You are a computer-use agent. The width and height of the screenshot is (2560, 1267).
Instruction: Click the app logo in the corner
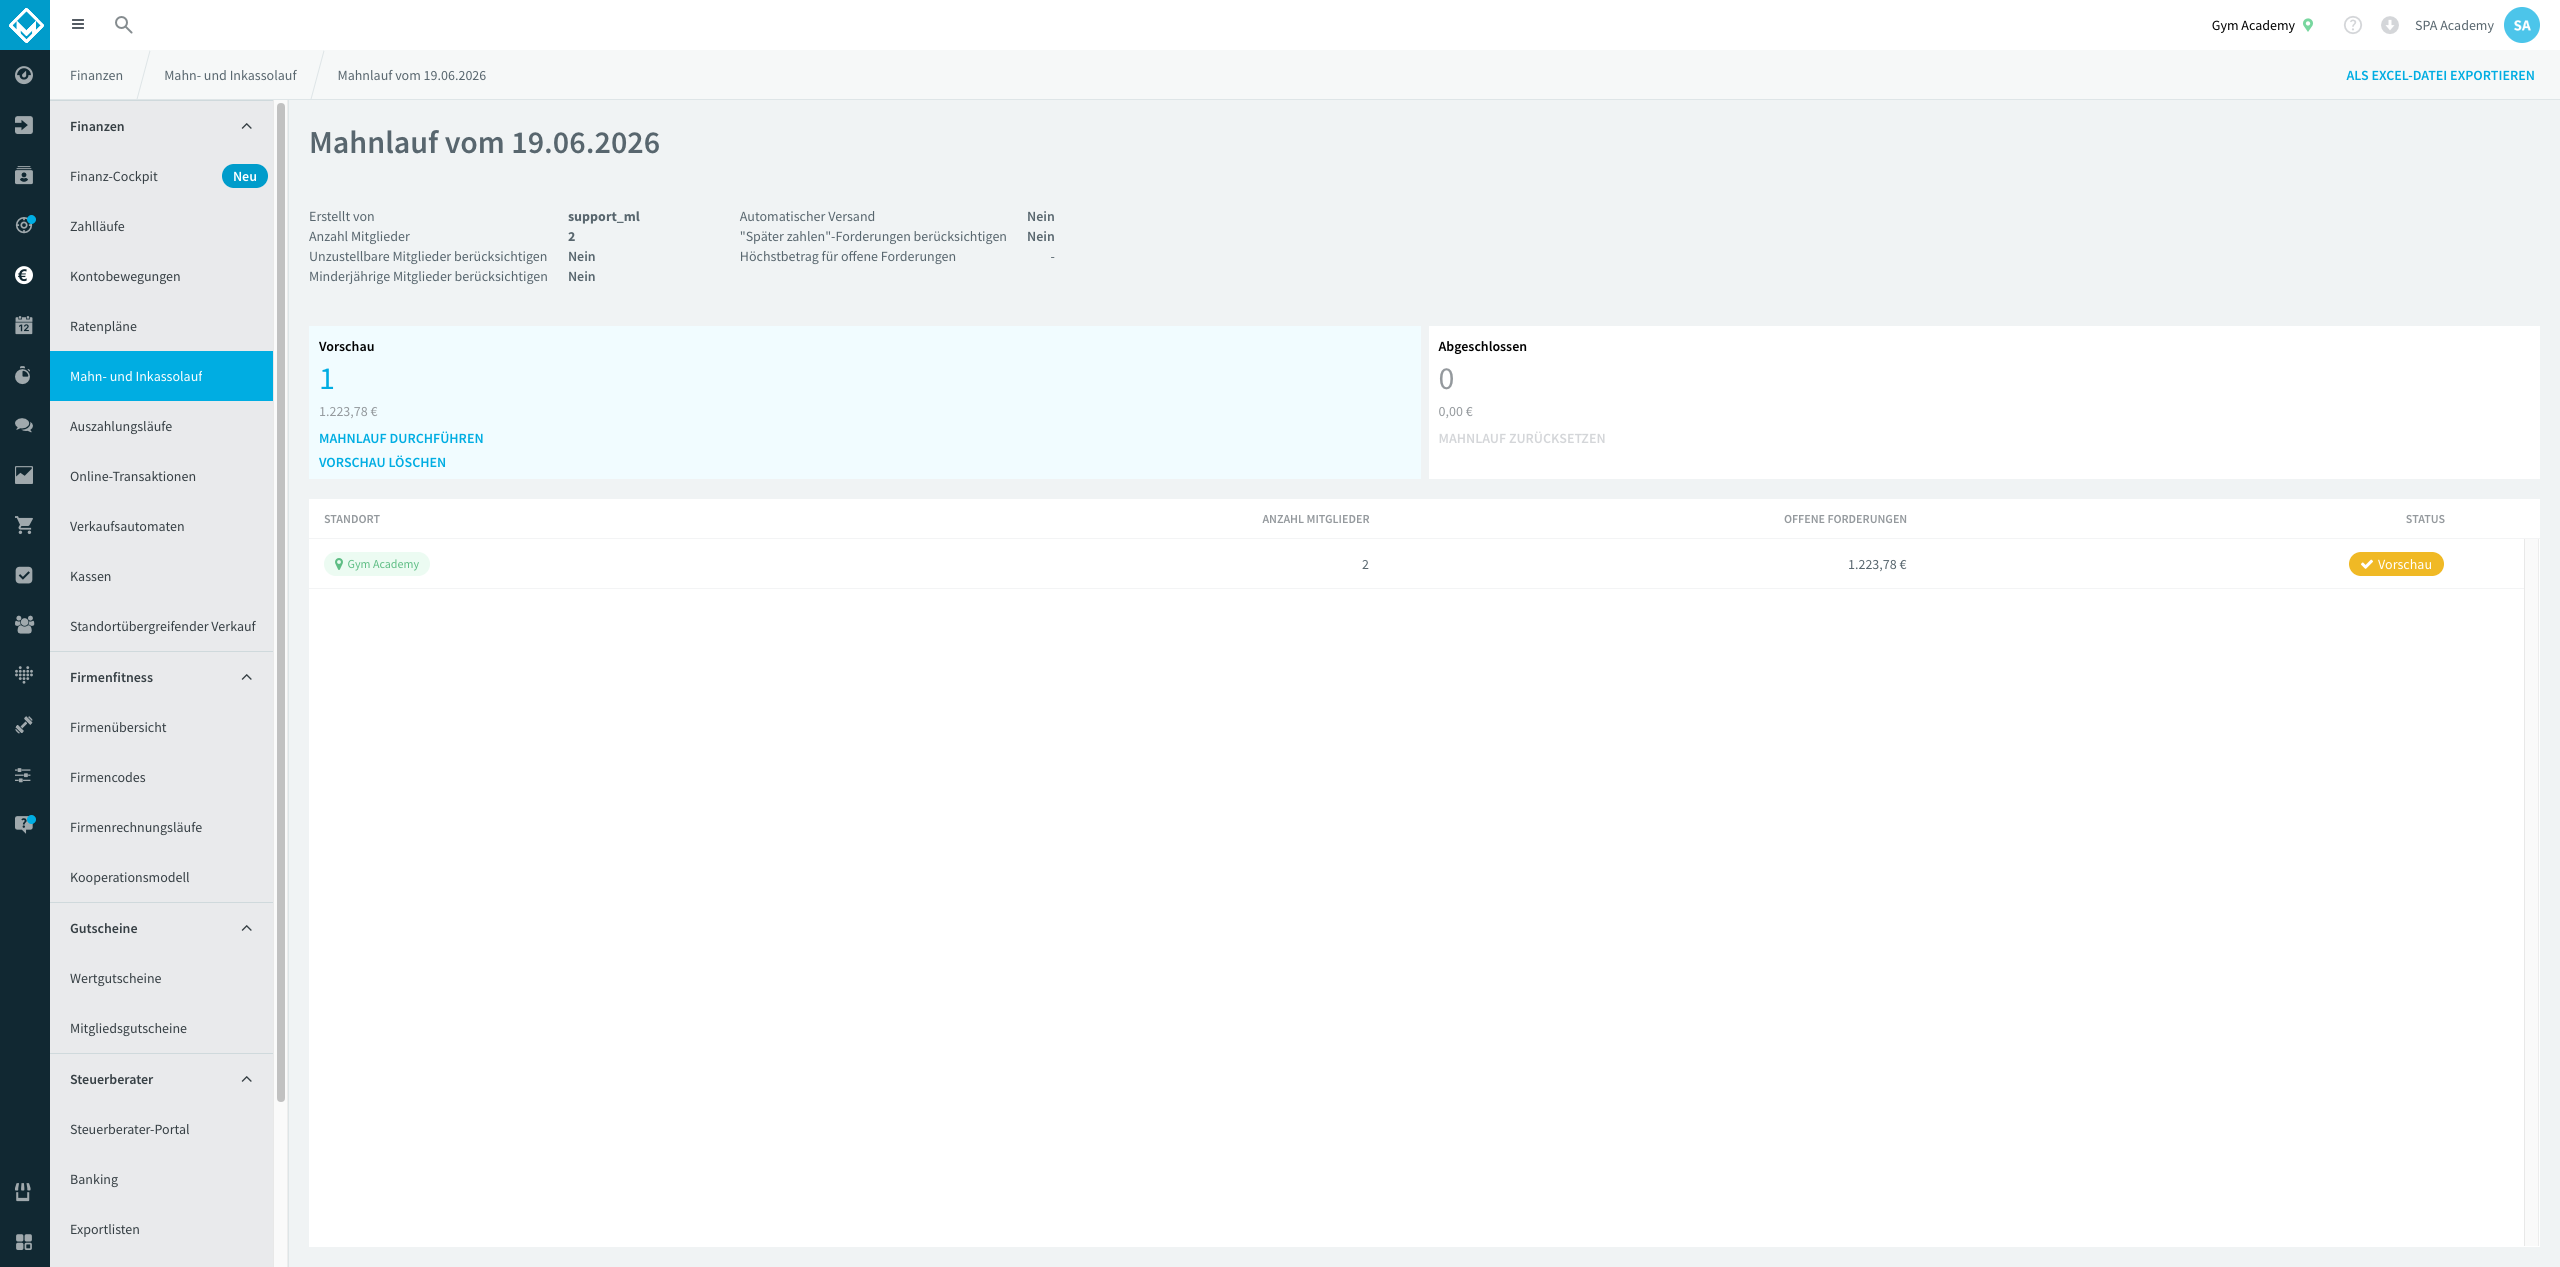pos(25,25)
